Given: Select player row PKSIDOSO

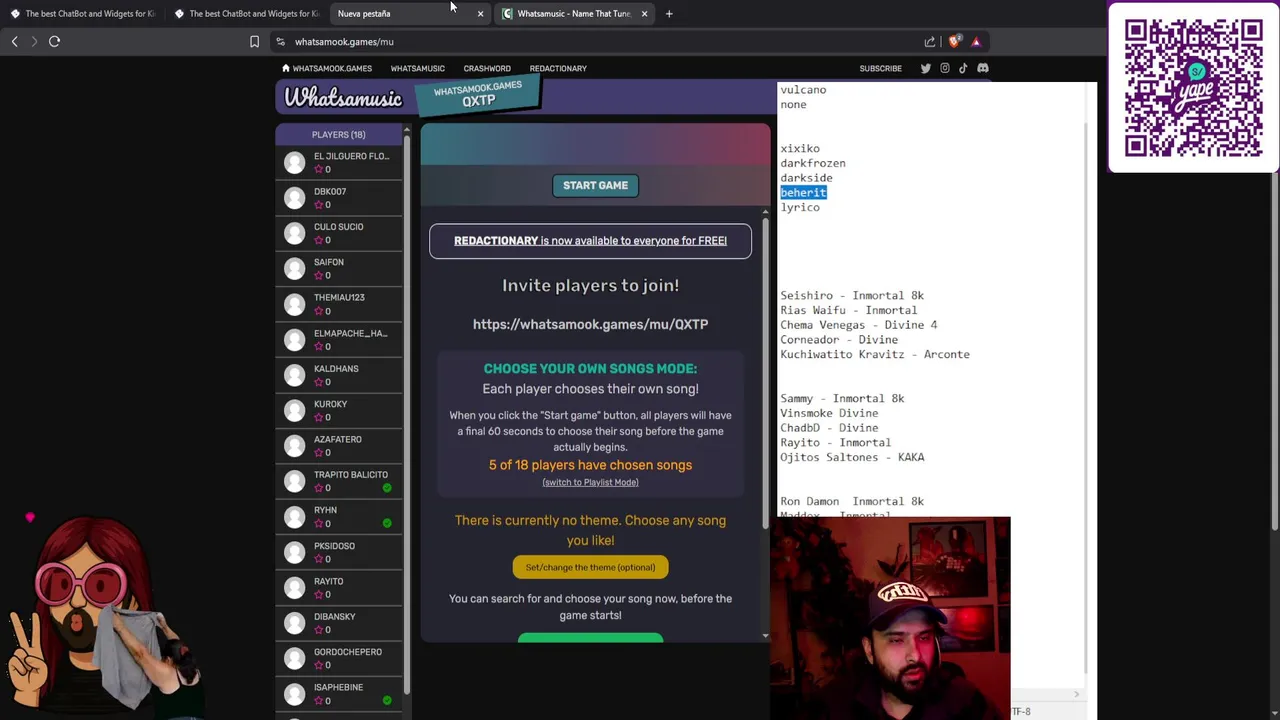Looking at the screenshot, I should pos(339,552).
